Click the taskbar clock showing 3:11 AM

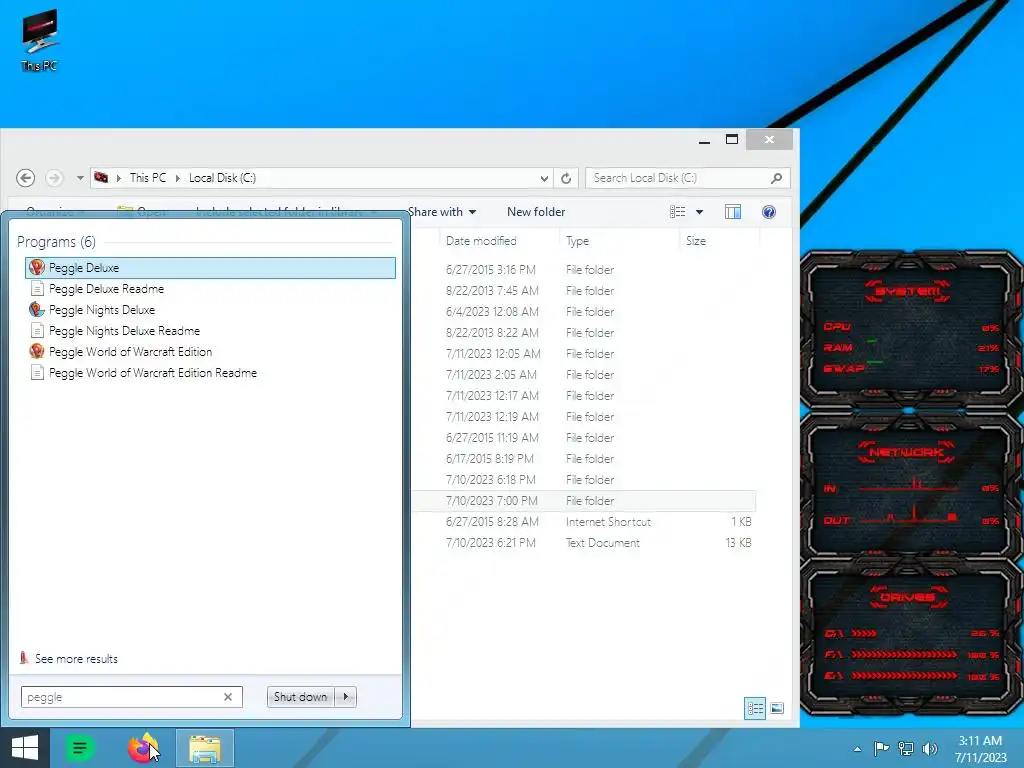[x=980, y=749]
